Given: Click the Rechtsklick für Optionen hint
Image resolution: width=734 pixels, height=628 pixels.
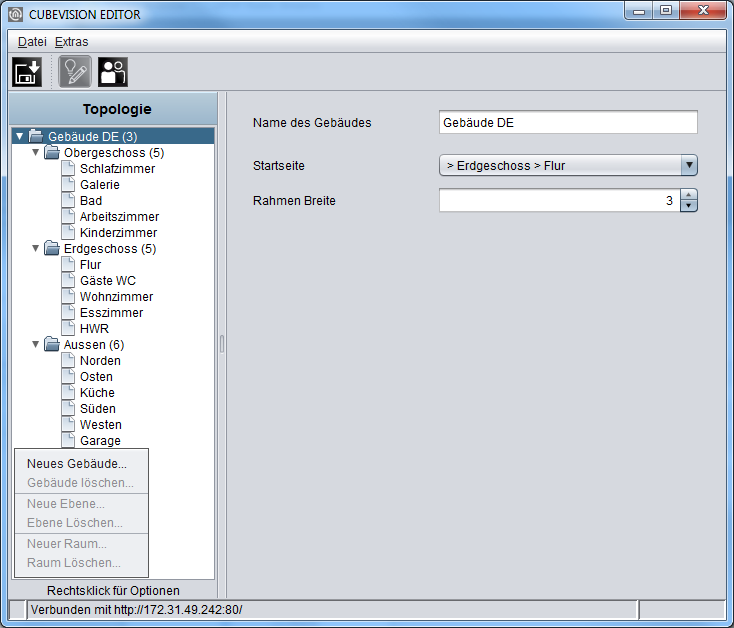Looking at the screenshot, I should pyautogui.click(x=113, y=591).
